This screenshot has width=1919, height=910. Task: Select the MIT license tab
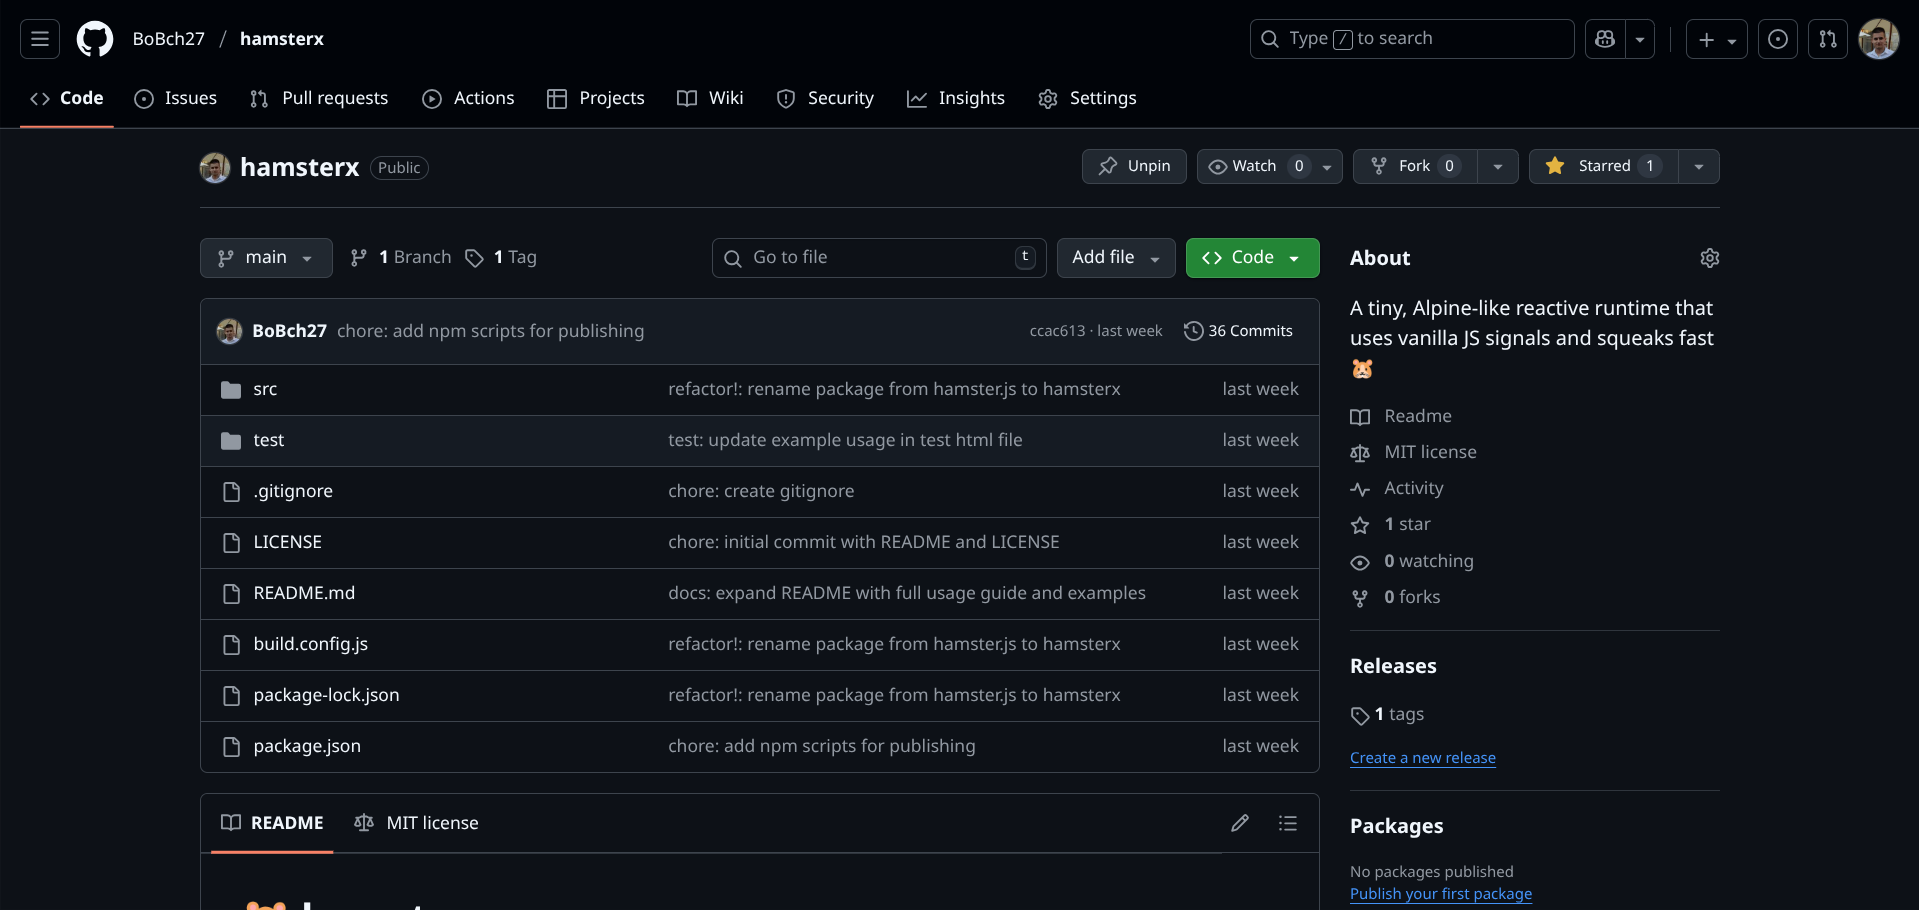coord(417,823)
